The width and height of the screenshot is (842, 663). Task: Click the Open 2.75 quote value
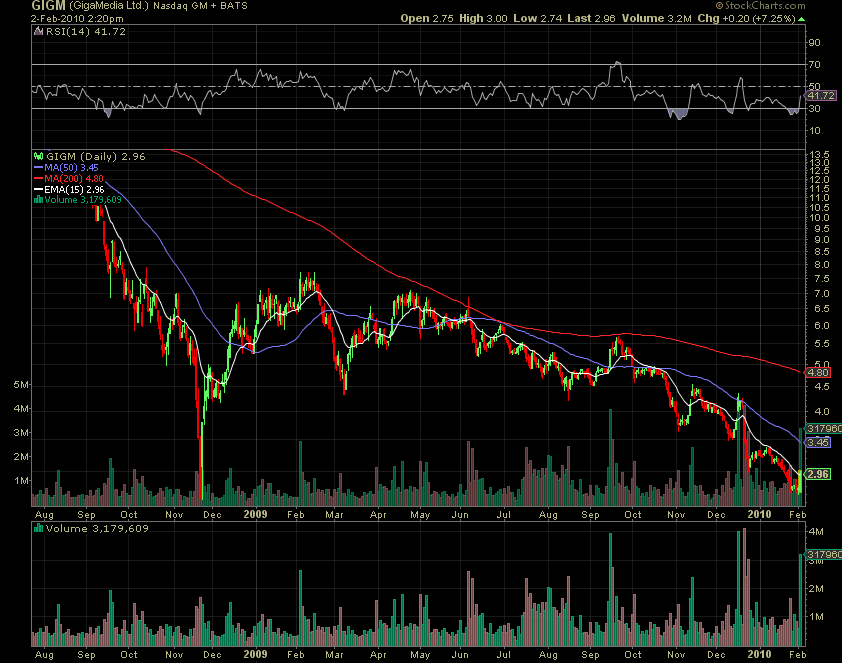point(427,18)
